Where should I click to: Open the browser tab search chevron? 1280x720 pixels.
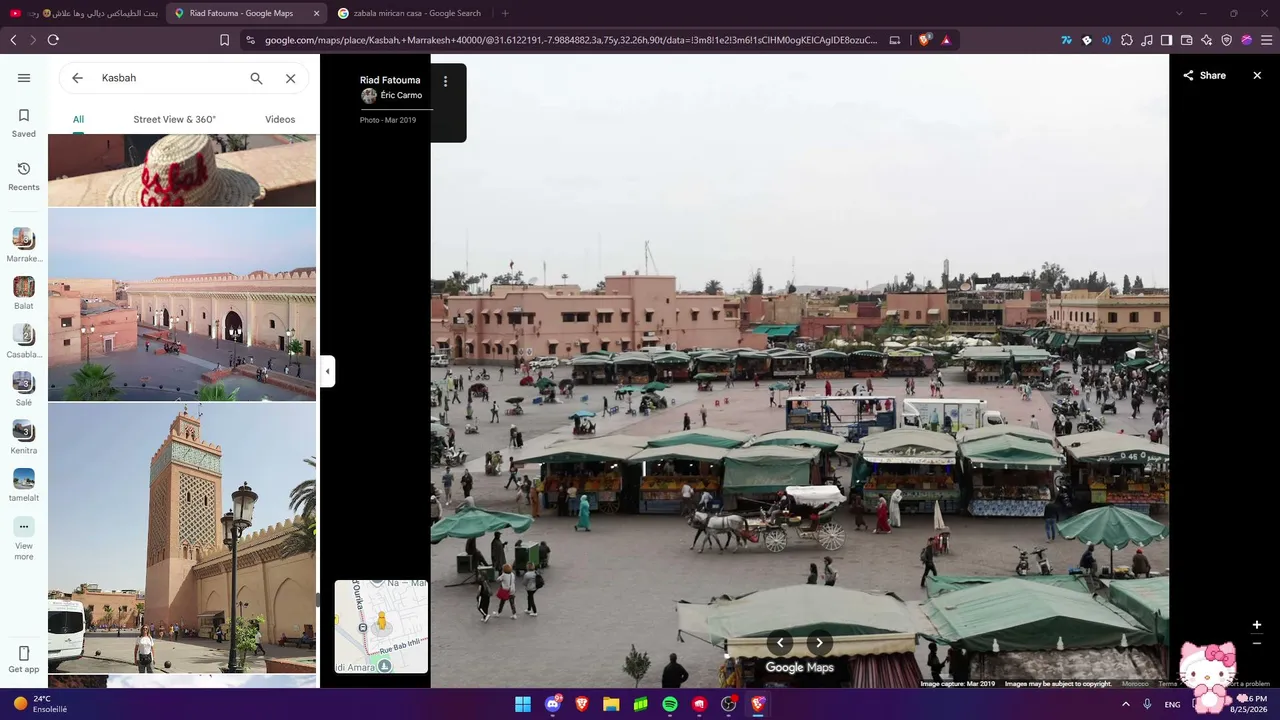point(1179,13)
